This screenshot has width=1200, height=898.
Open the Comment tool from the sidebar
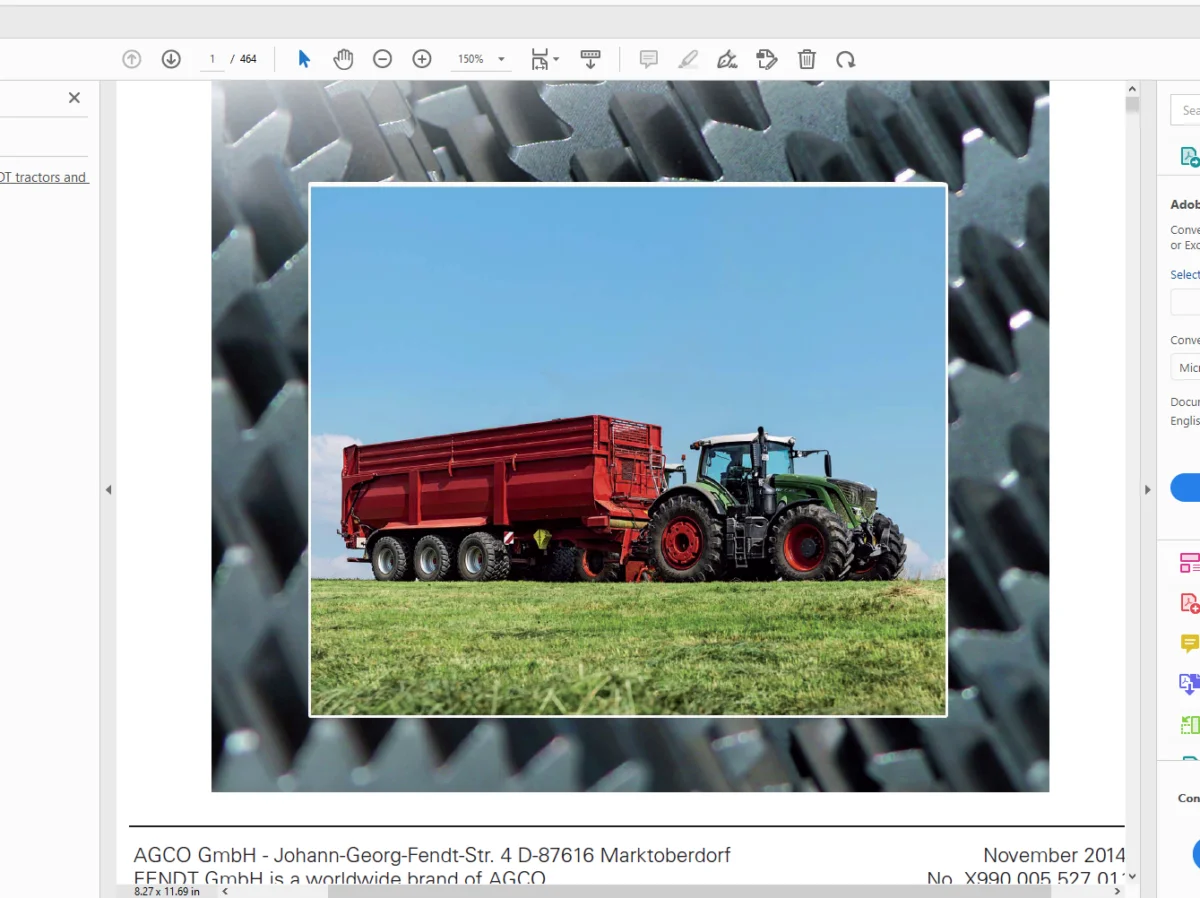click(x=1189, y=643)
